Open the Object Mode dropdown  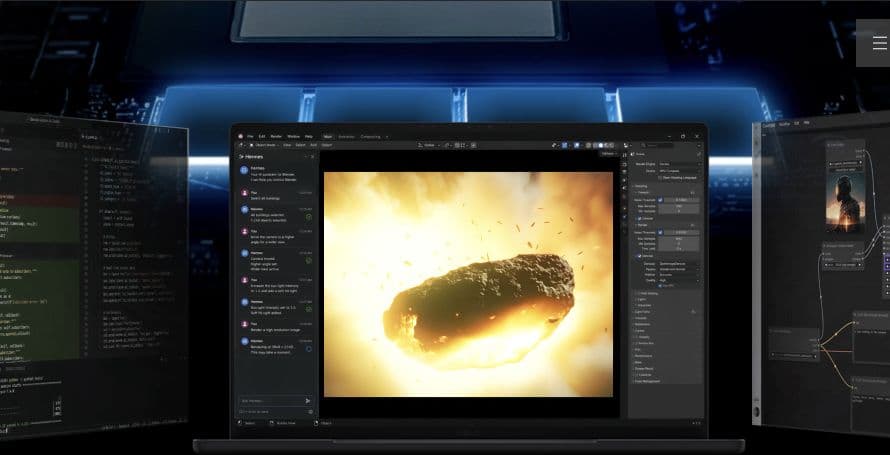(x=266, y=145)
